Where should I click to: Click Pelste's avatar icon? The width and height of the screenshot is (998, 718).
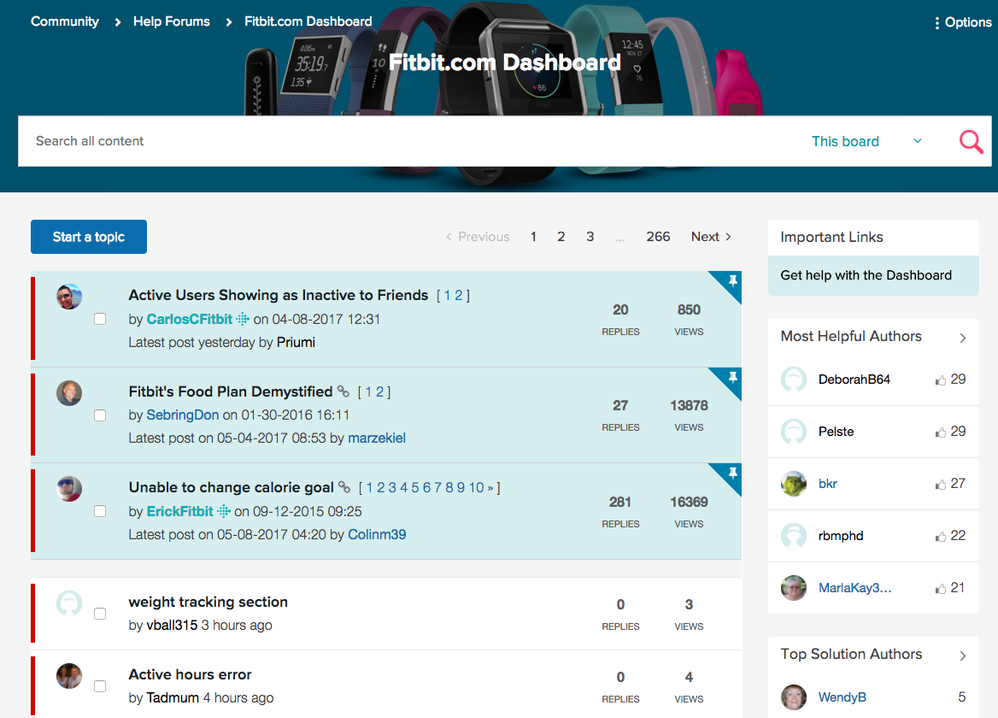[x=794, y=432]
